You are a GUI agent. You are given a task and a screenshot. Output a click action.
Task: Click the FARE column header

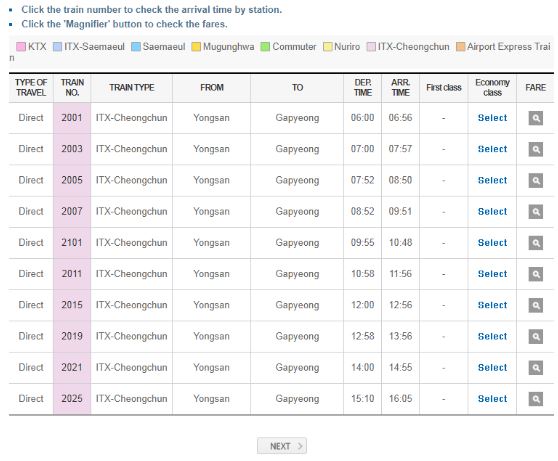536,88
